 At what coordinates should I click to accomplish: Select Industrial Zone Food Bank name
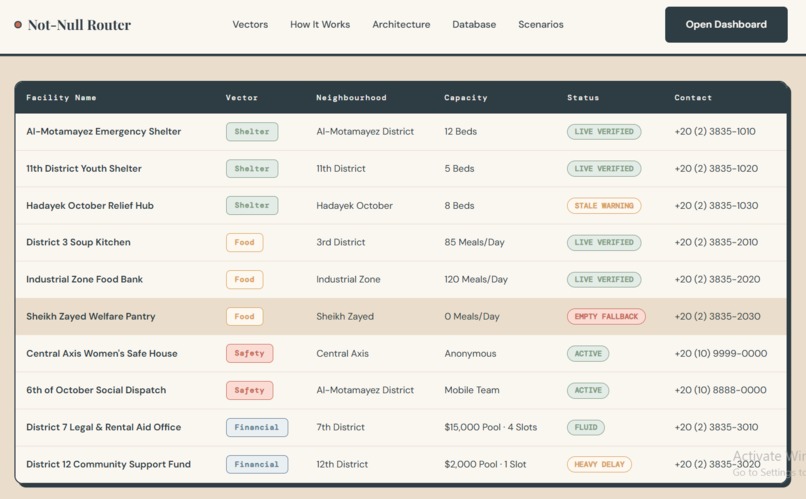click(84, 279)
